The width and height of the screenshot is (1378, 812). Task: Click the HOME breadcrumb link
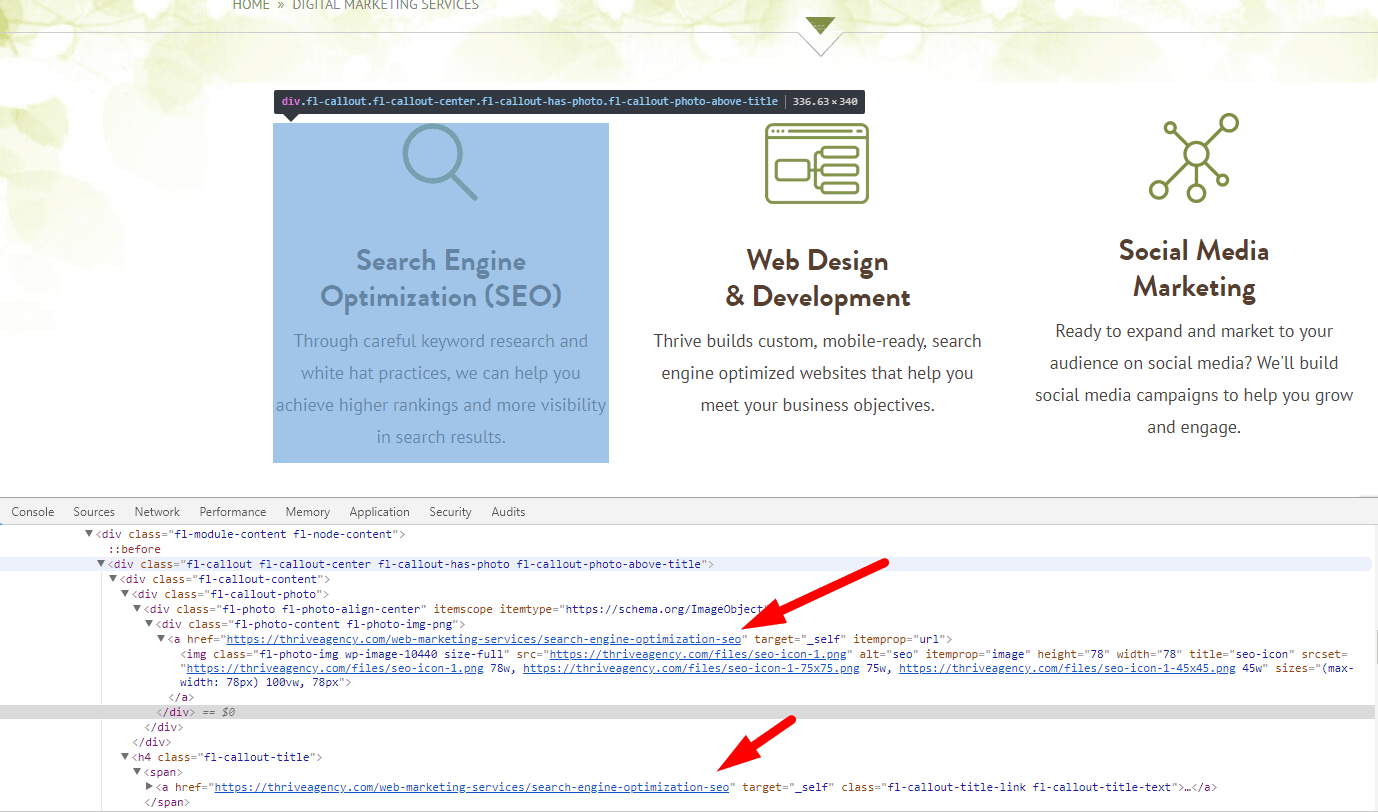click(x=250, y=5)
